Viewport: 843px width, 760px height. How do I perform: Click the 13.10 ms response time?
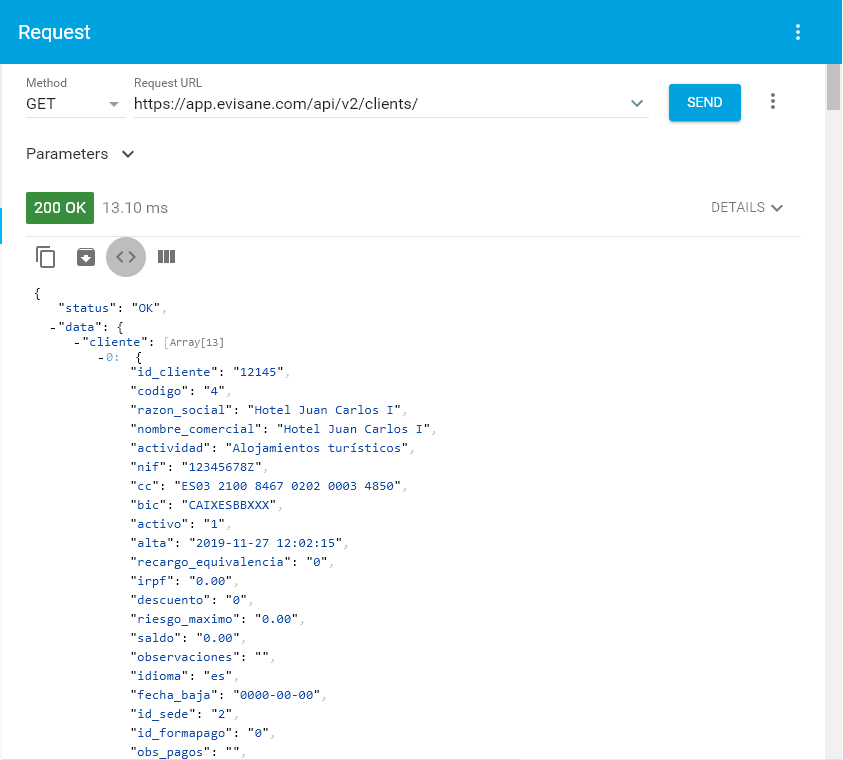pyautogui.click(x=135, y=208)
